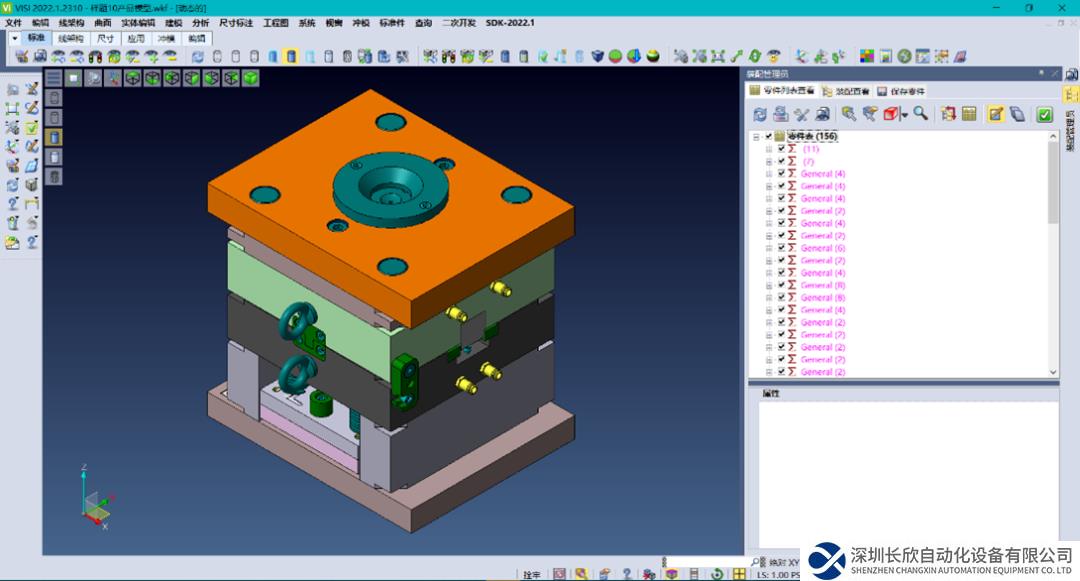Screen dimensions: 1080x581
Task: Uncheck the root 零件表 (156) checkbox
Action: (x=769, y=136)
